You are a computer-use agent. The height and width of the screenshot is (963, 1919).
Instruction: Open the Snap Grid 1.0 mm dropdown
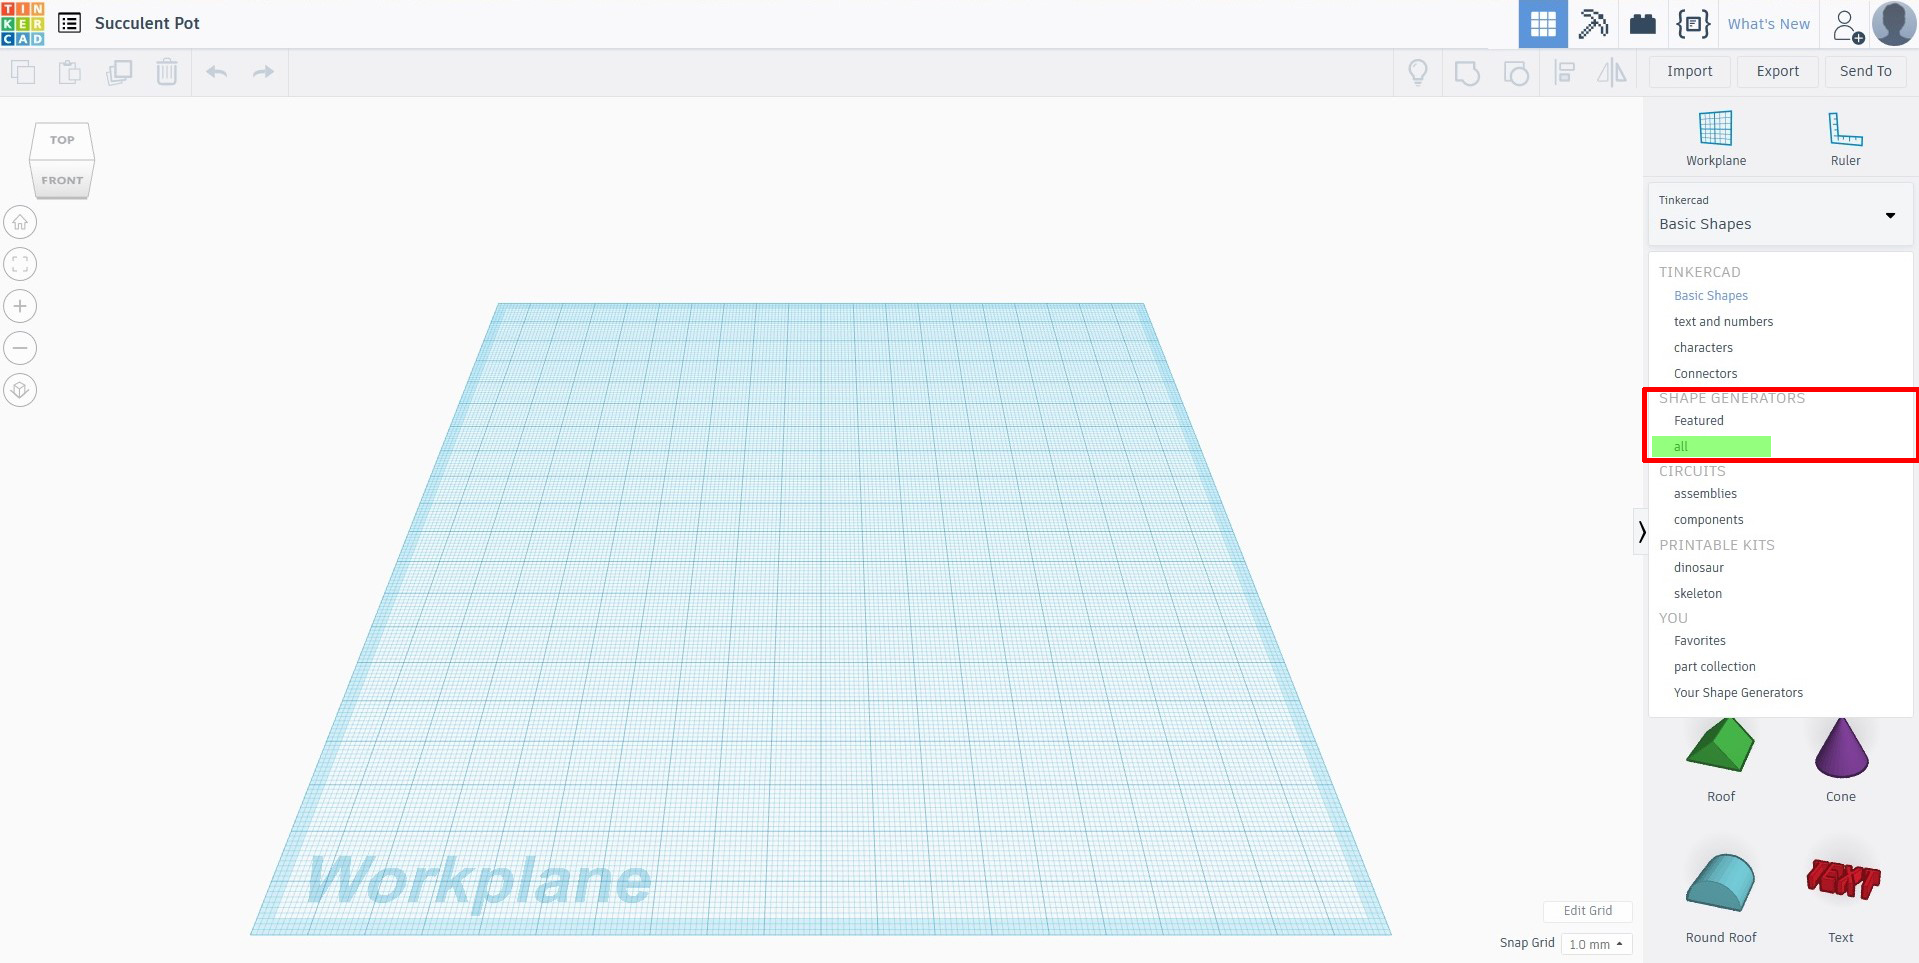(x=1596, y=944)
